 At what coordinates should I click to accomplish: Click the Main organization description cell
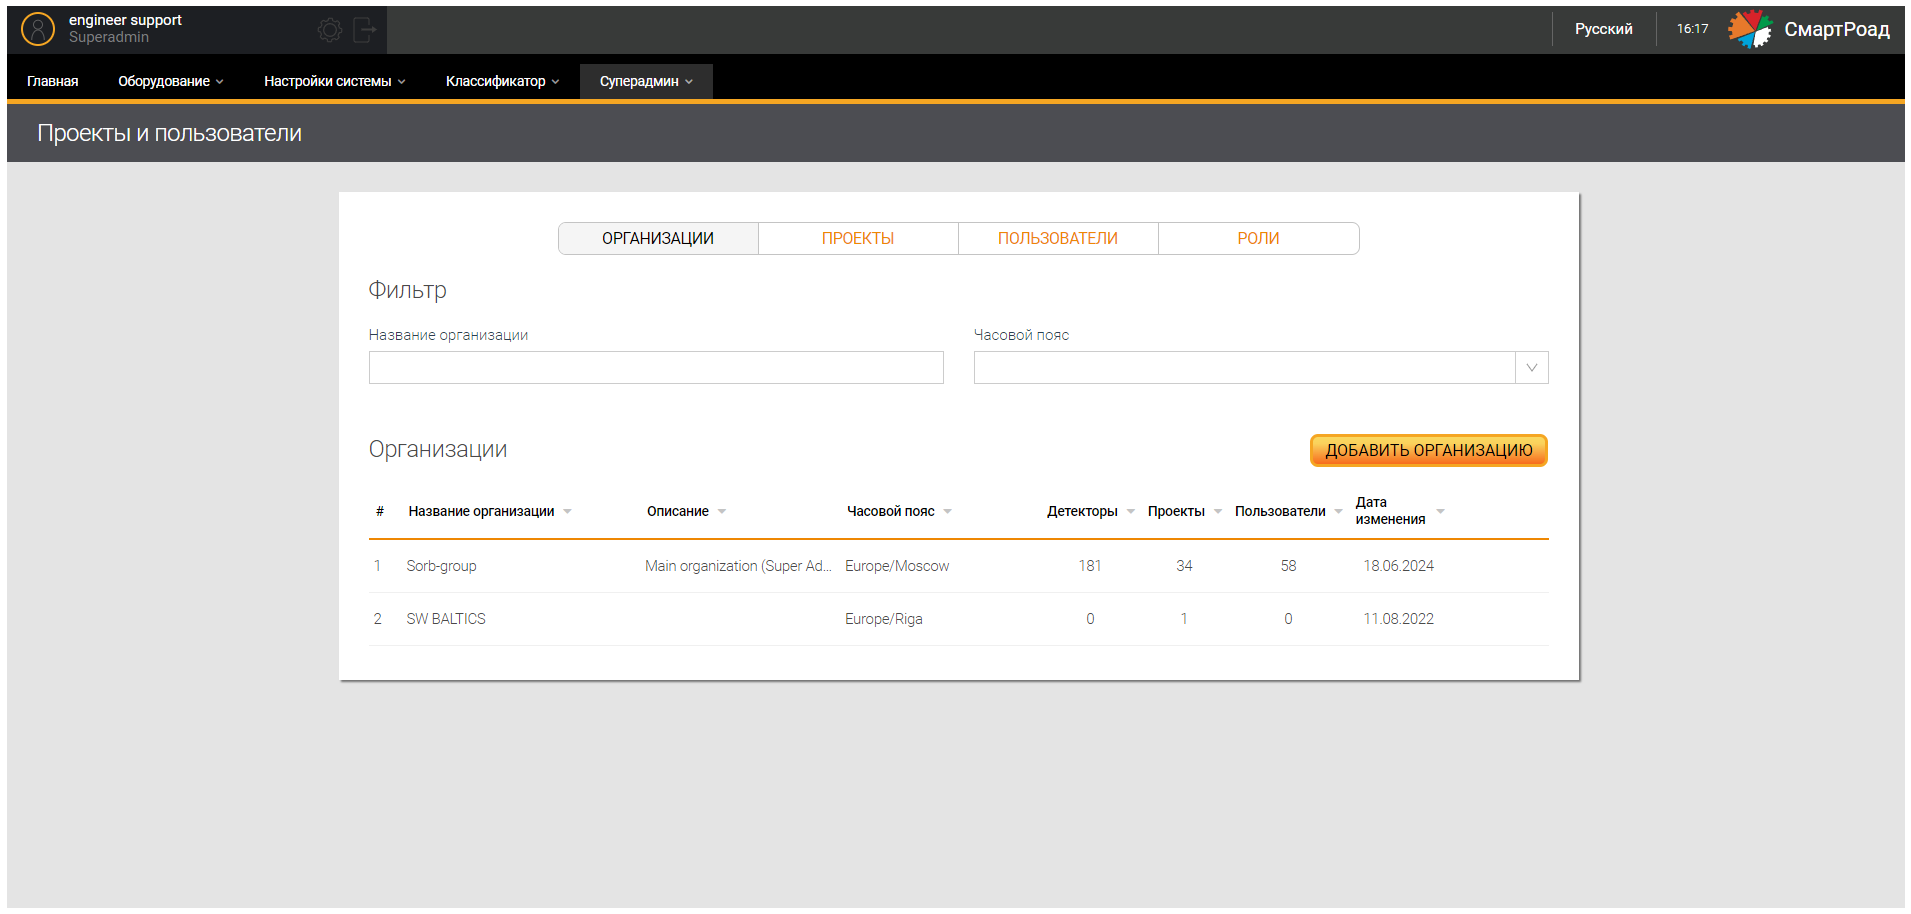click(x=738, y=566)
